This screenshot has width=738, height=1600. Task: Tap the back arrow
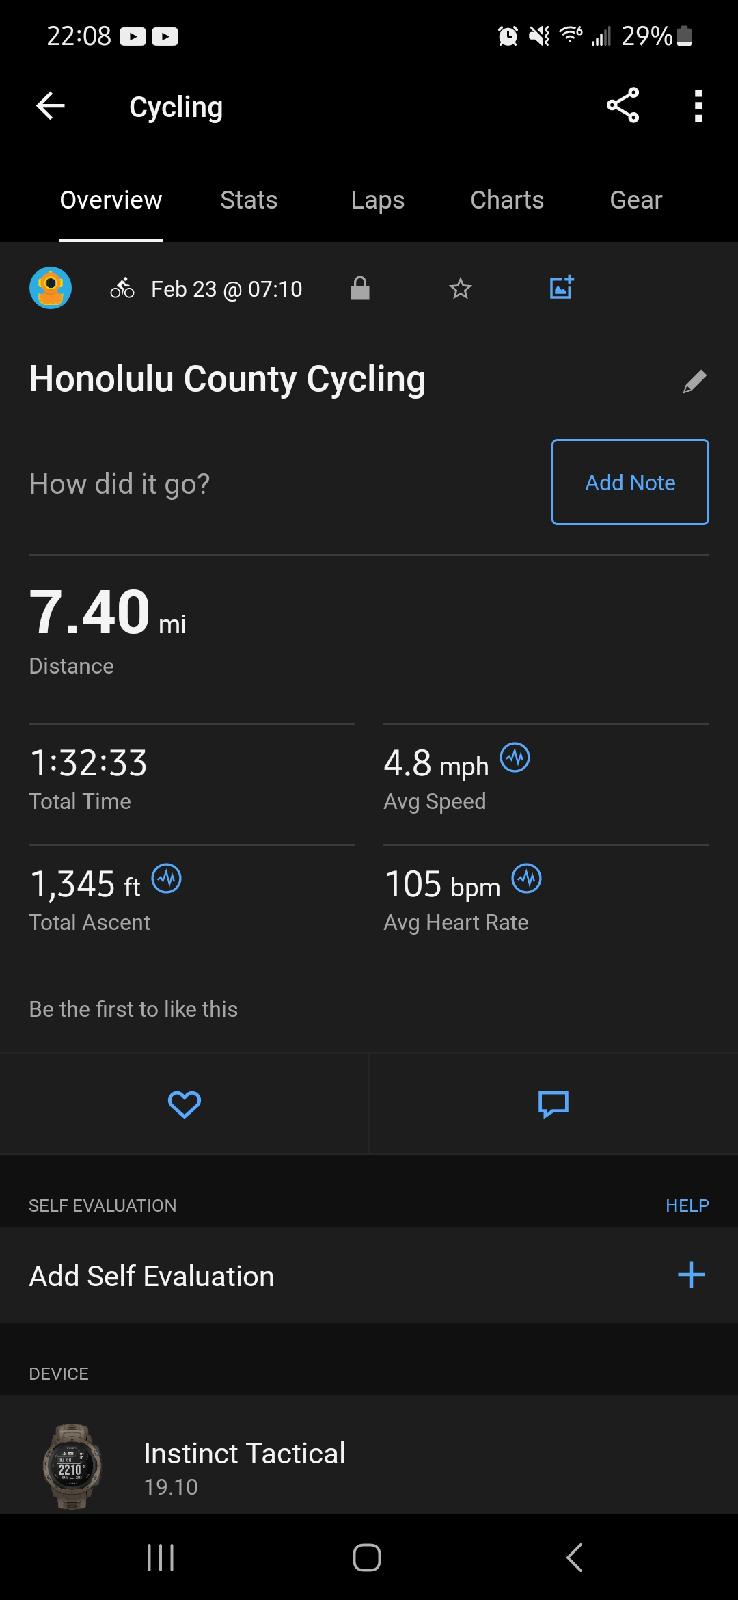pyautogui.click(x=50, y=106)
